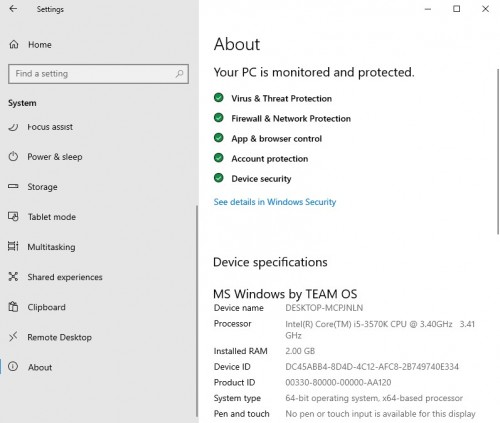Click the sidebar vertical scrollbar
Viewport: 500px width, 423px height.
pos(197,311)
